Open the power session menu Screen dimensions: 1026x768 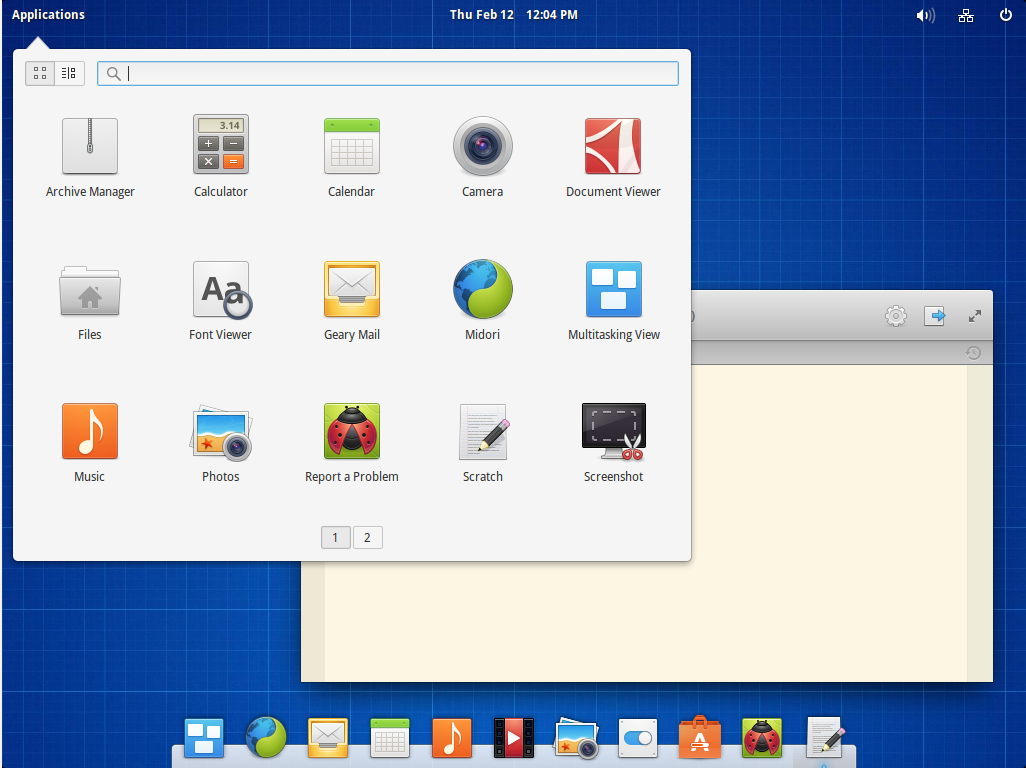point(1005,15)
